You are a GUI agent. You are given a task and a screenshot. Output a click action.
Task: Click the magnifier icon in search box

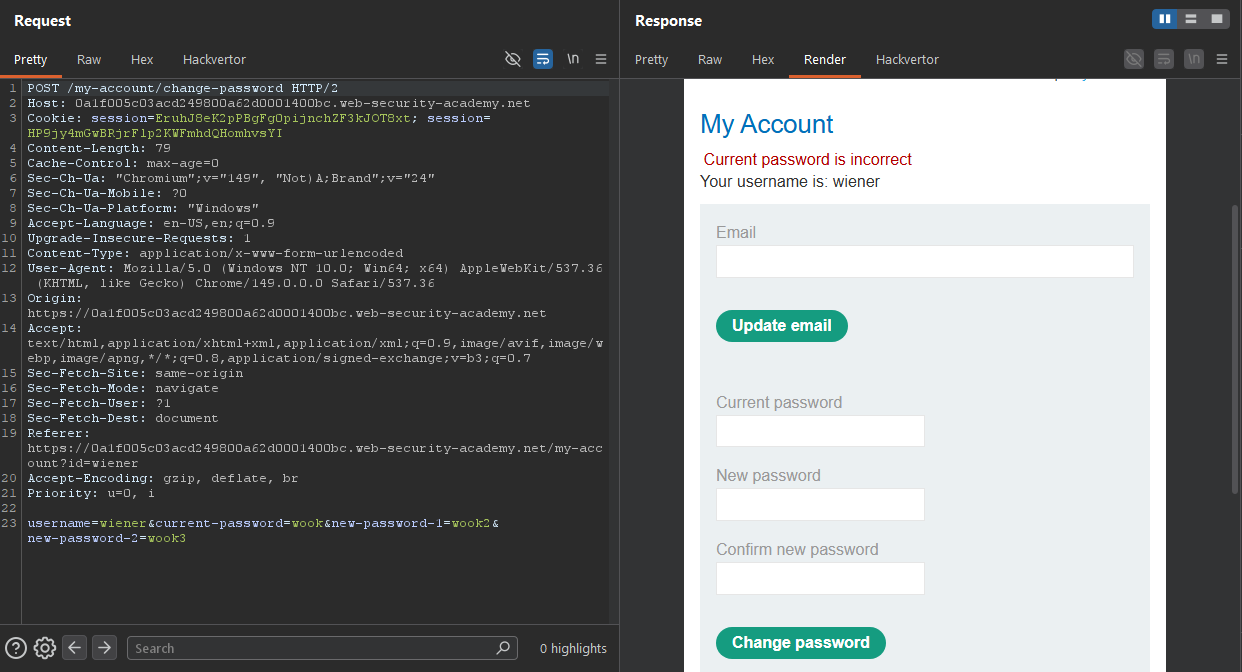[x=504, y=648]
